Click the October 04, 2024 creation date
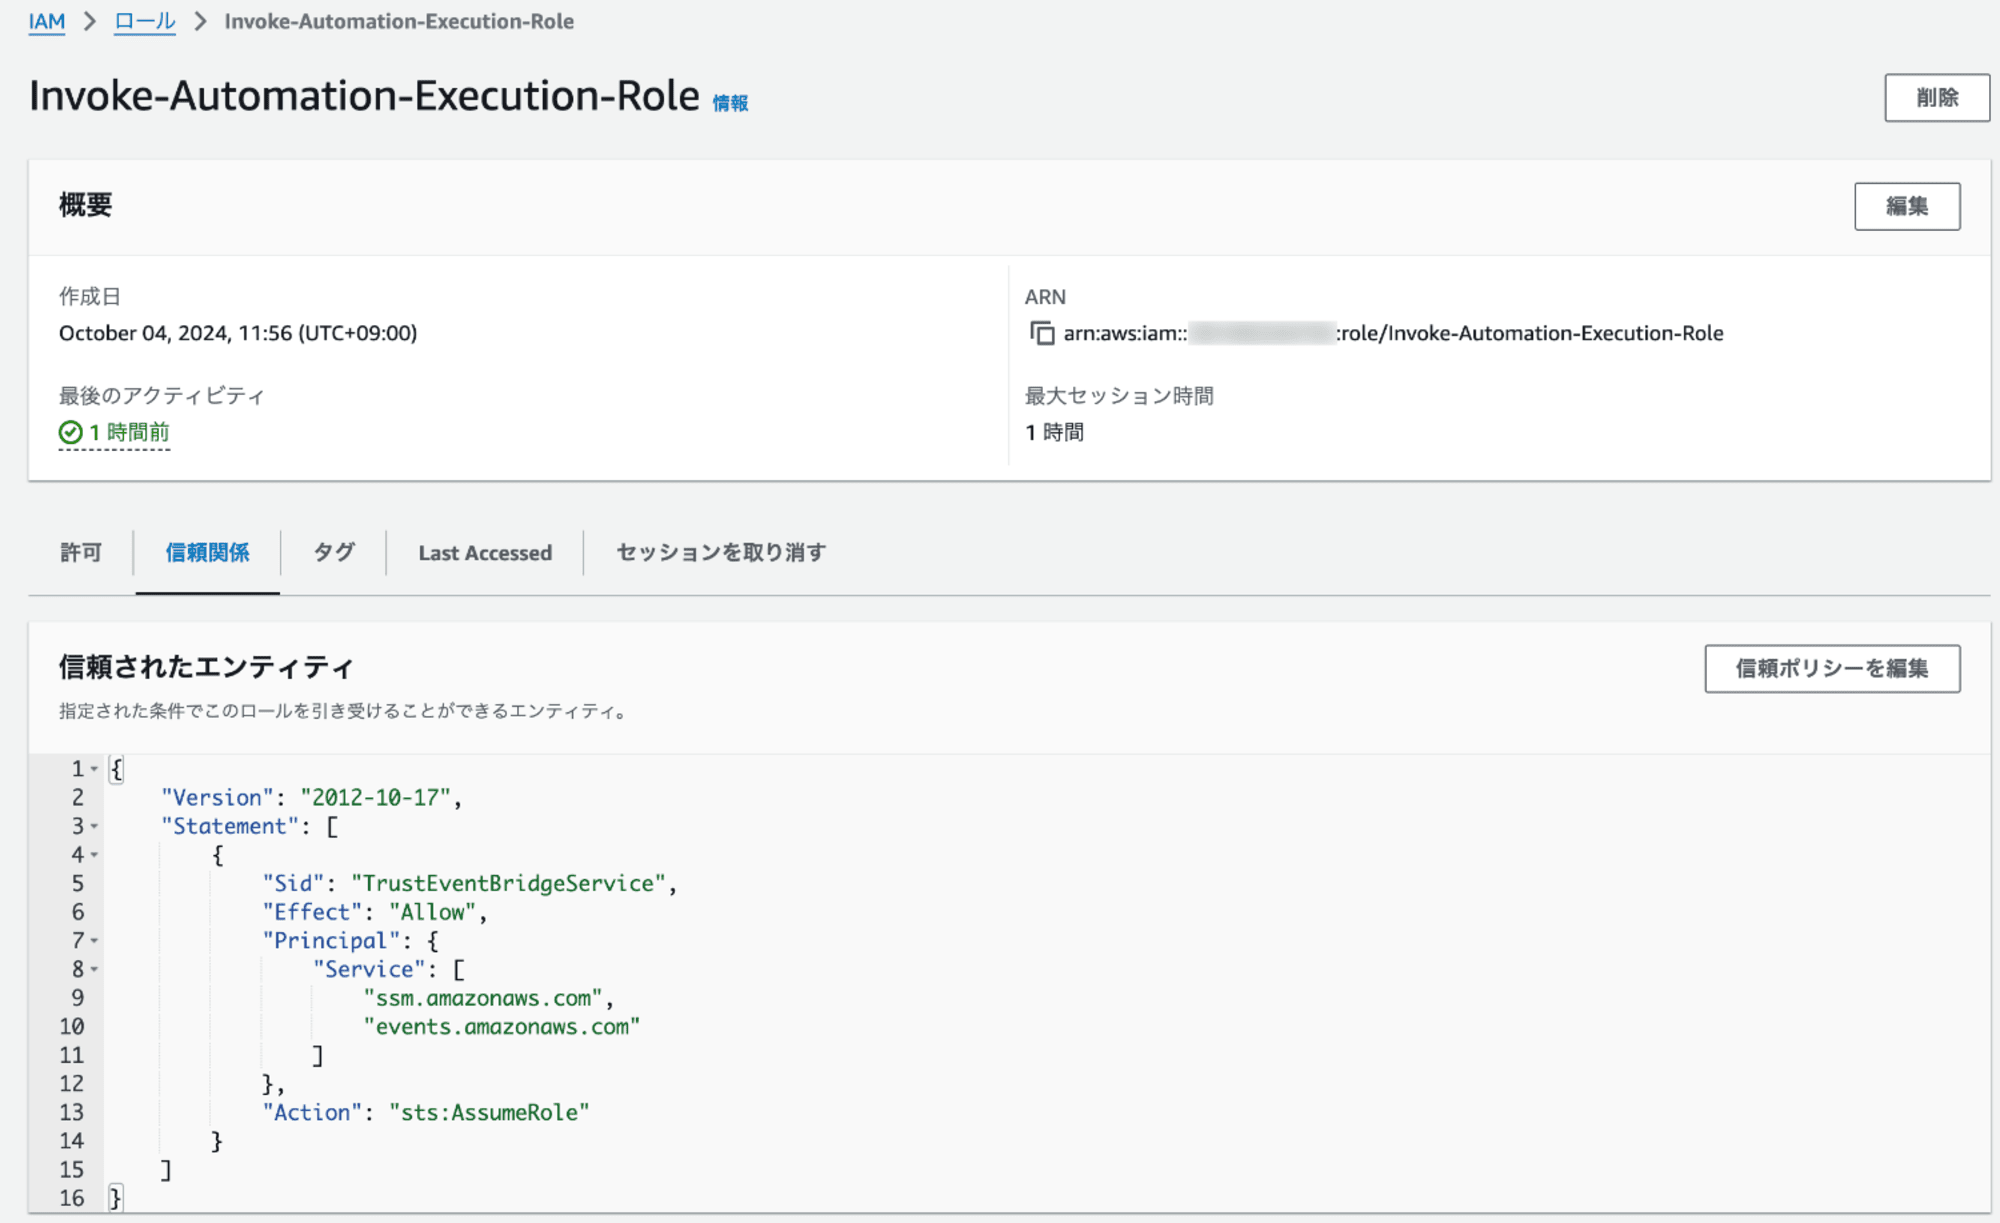 238,333
